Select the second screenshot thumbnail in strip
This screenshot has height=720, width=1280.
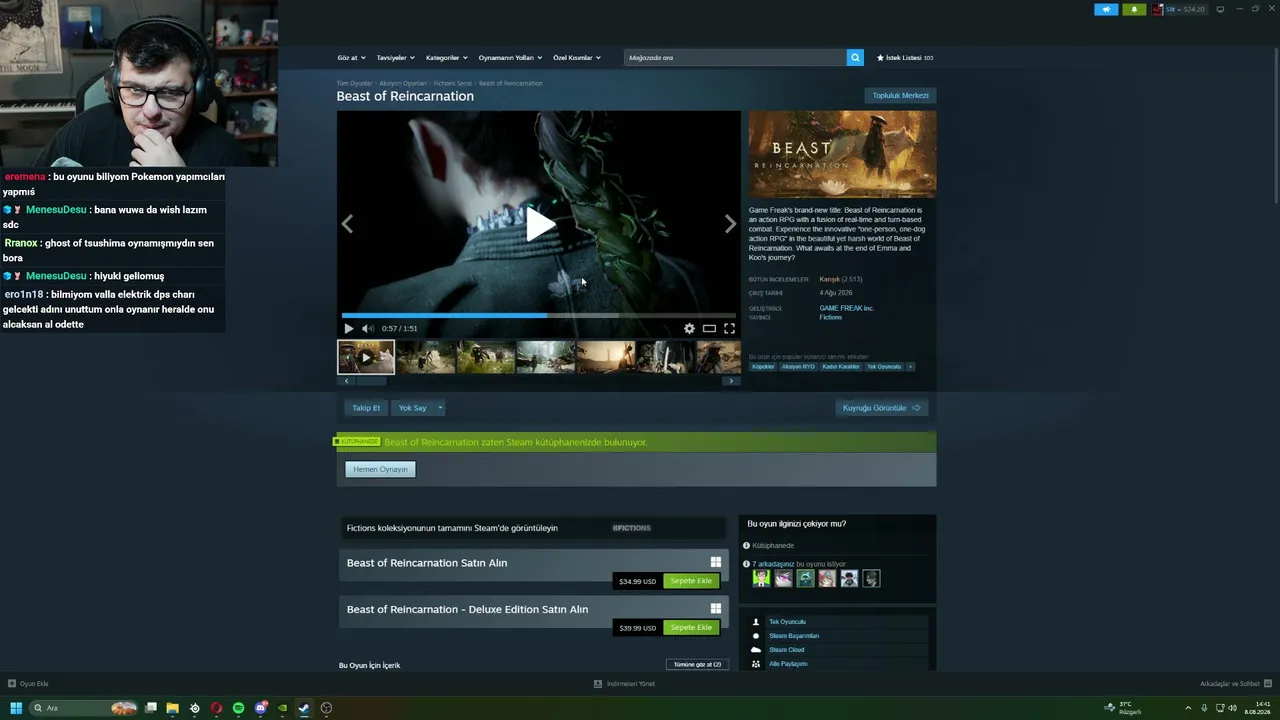click(x=426, y=357)
